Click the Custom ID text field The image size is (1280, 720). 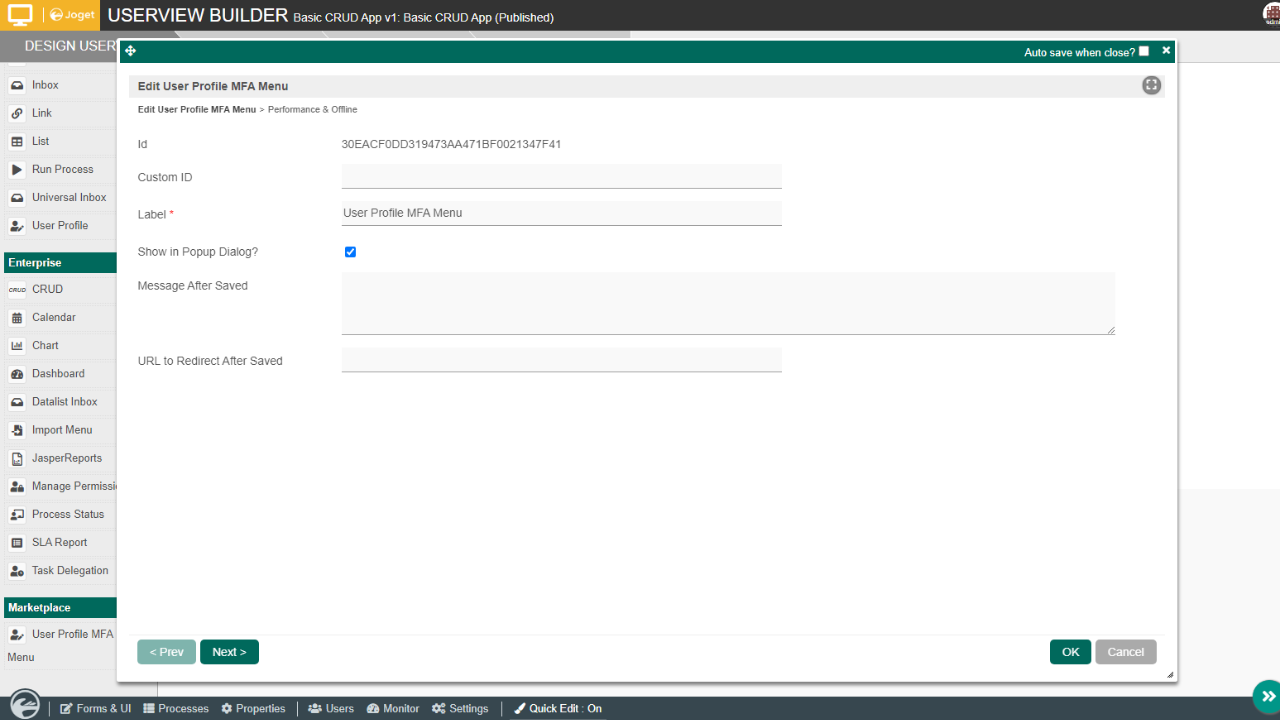click(561, 177)
